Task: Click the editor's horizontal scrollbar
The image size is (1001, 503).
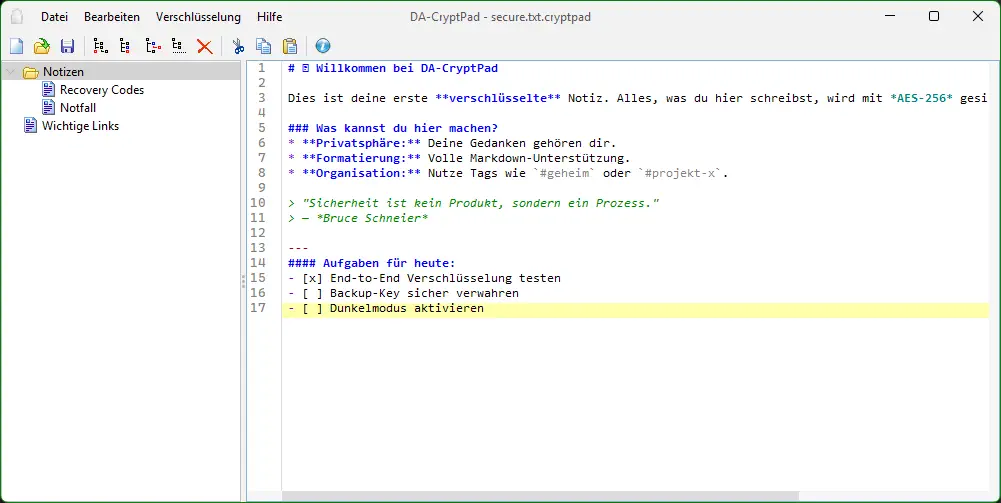Action: (x=540, y=496)
